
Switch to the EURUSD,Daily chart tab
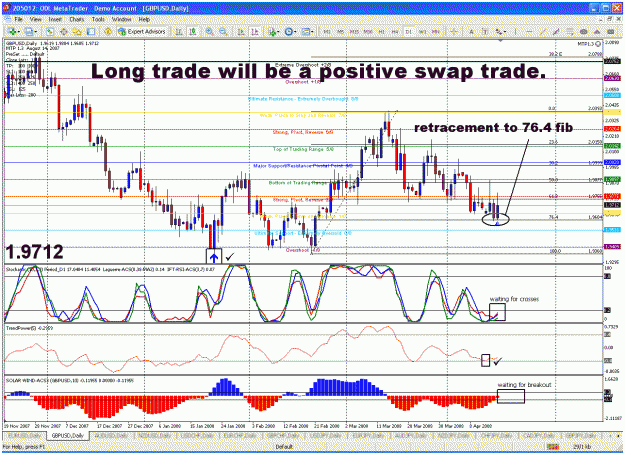(x=25, y=436)
